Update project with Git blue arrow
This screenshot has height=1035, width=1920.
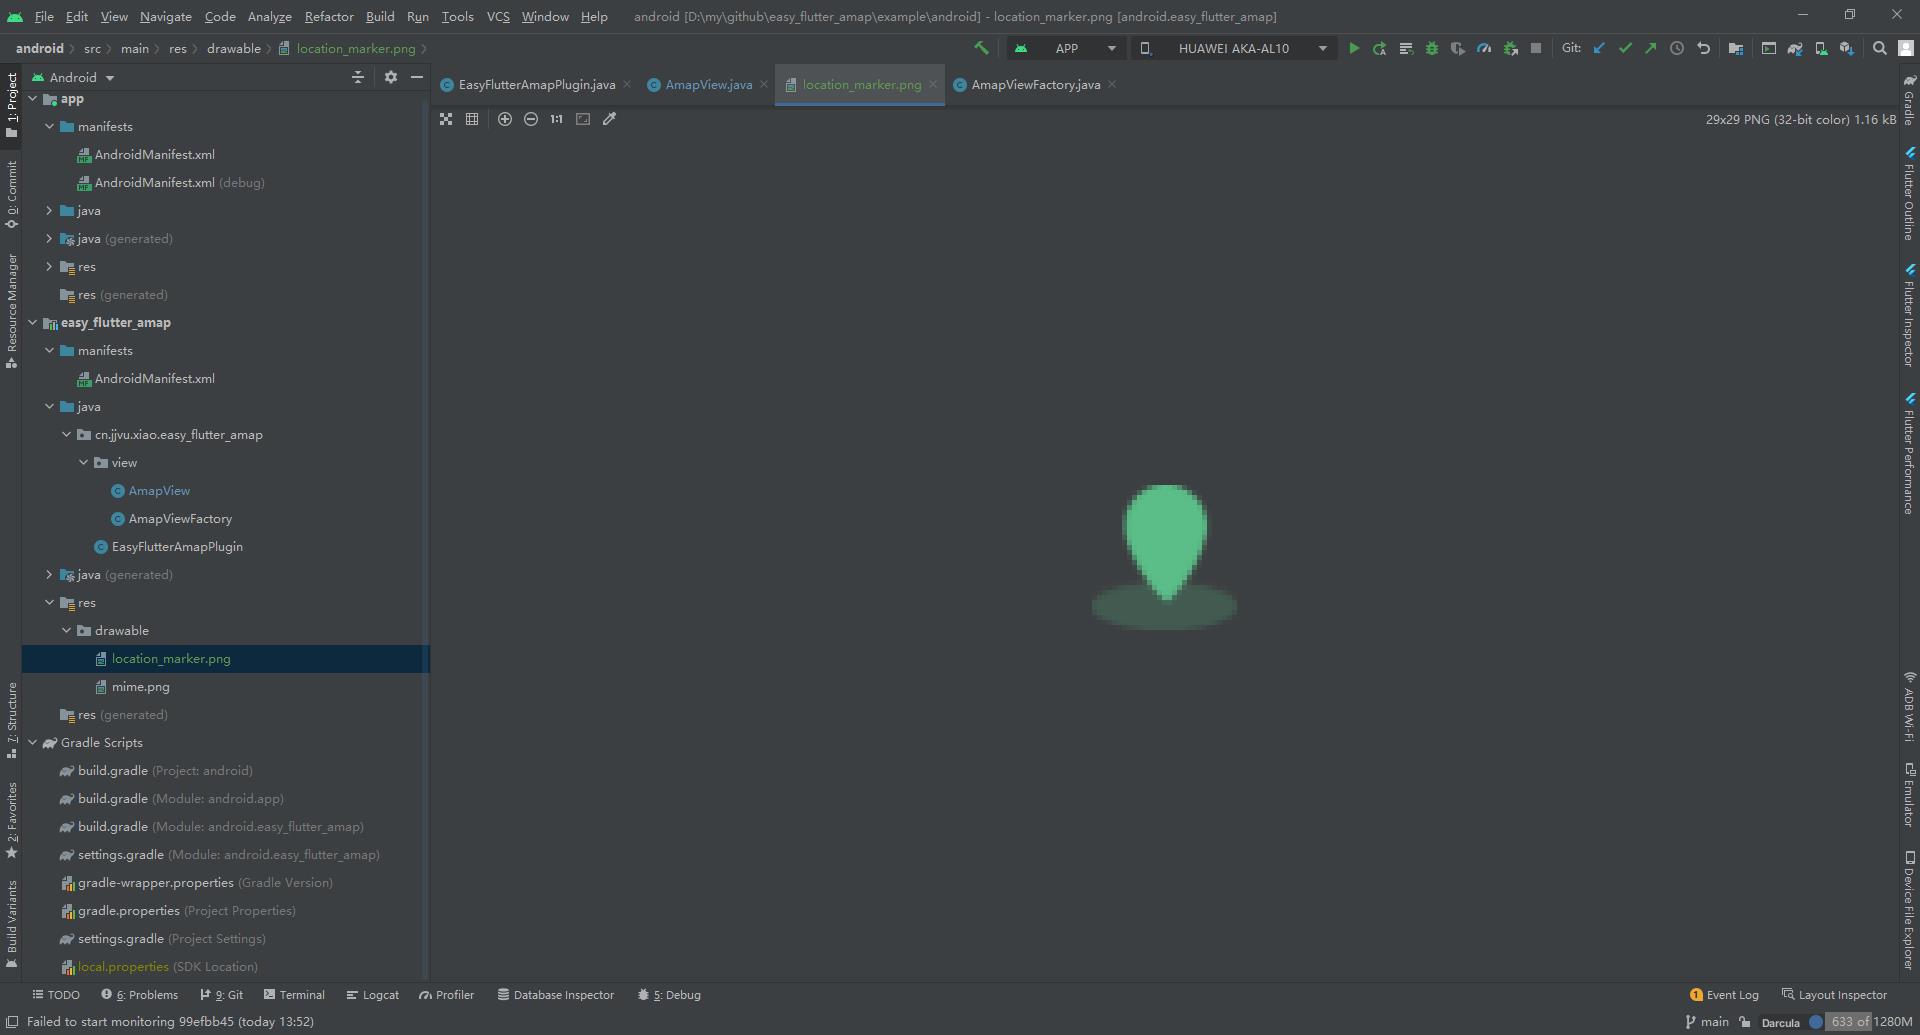click(1599, 48)
